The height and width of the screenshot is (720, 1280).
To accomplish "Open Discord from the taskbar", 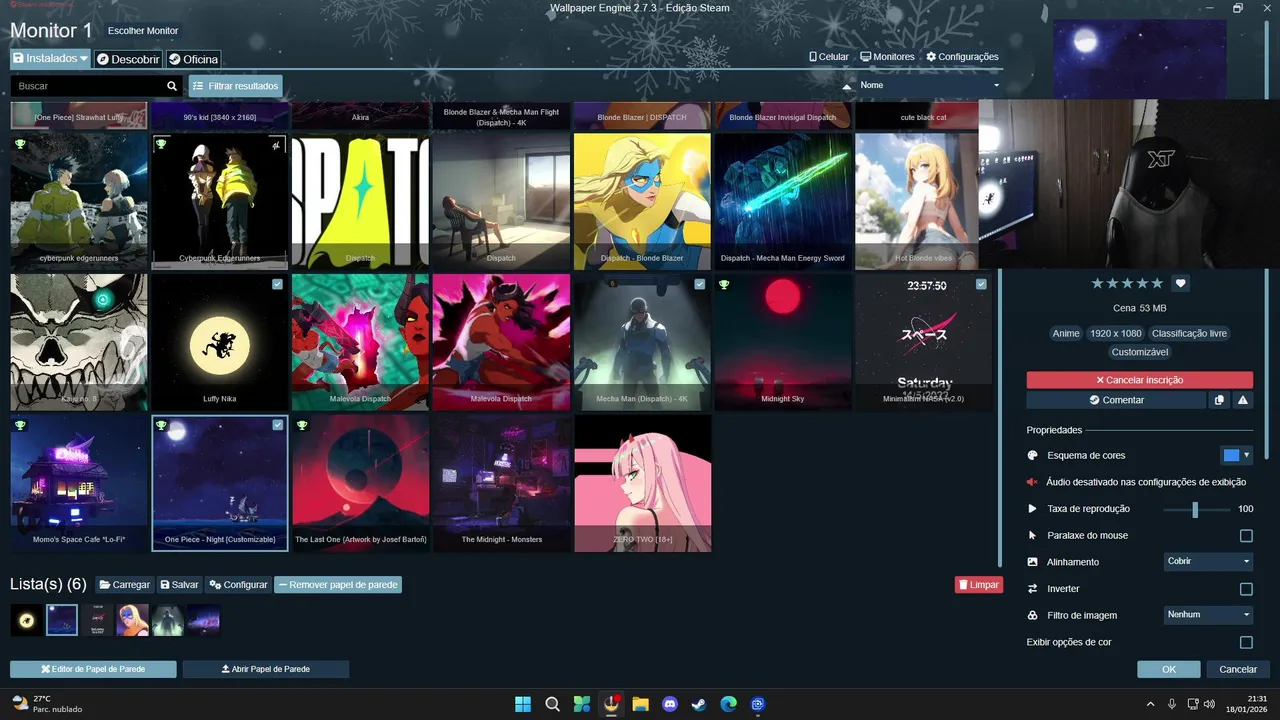I will click(x=670, y=704).
